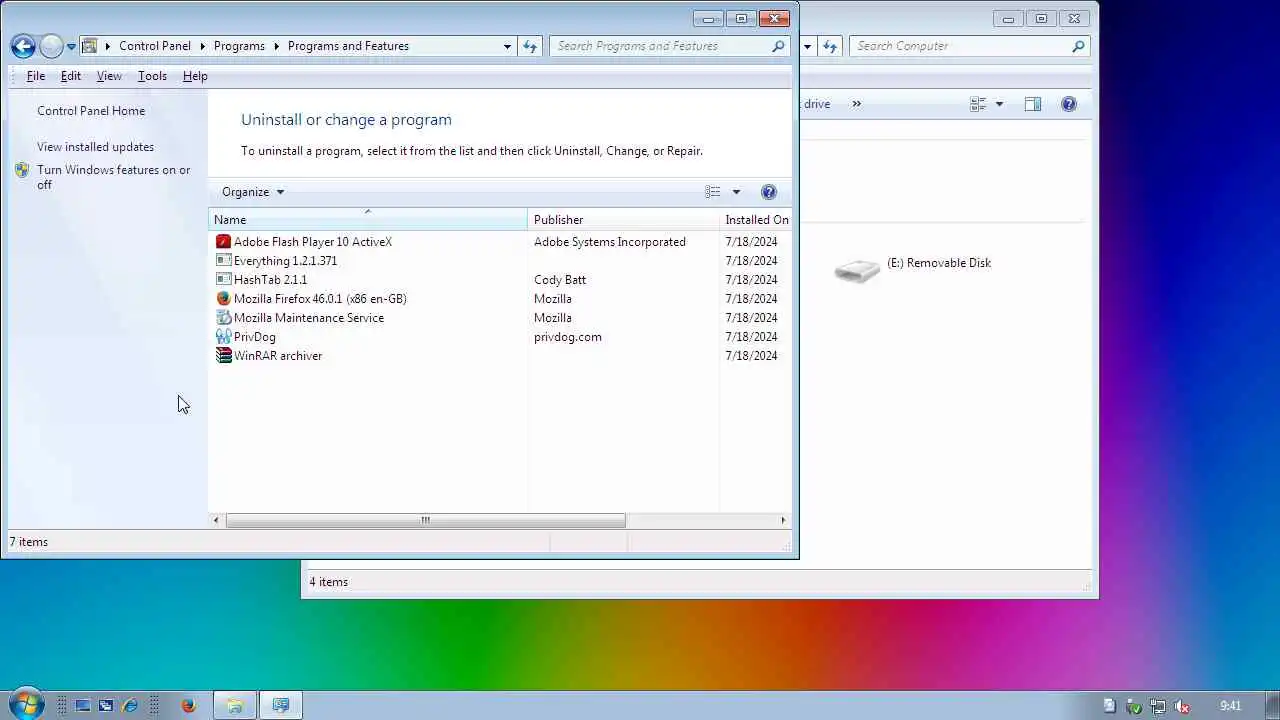
Task: Open the Help menu
Action: tap(195, 76)
